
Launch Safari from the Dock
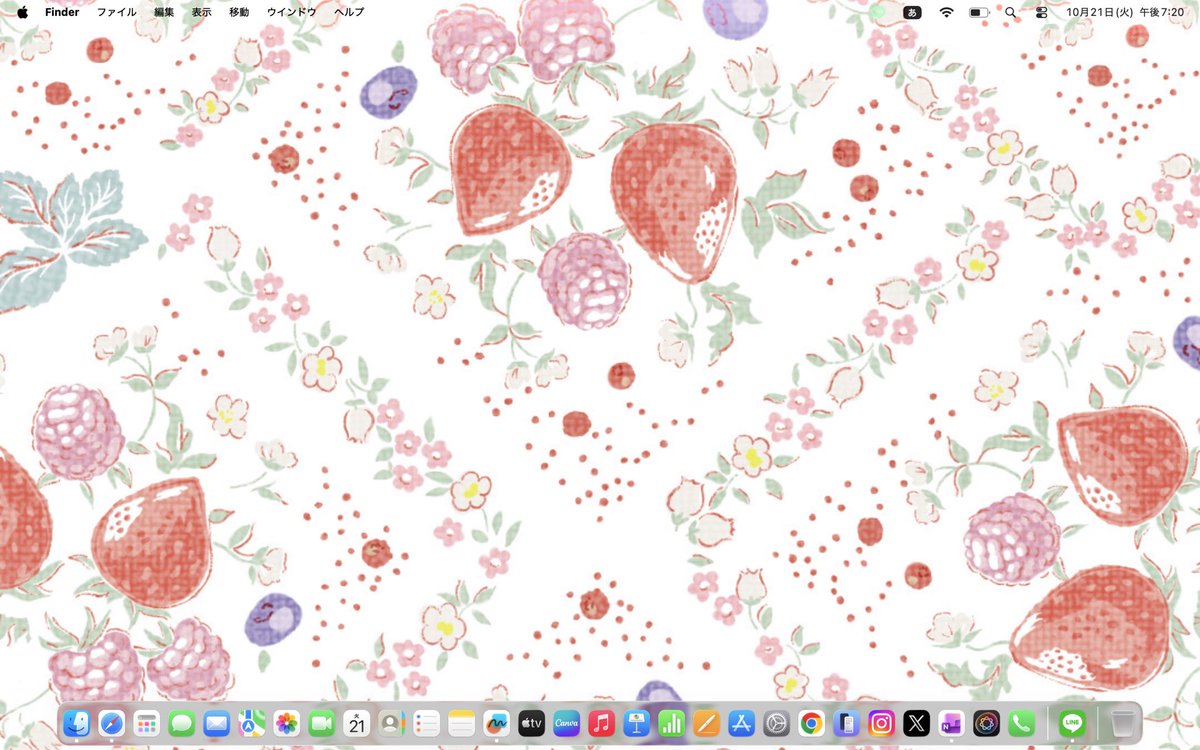coord(112,722)
